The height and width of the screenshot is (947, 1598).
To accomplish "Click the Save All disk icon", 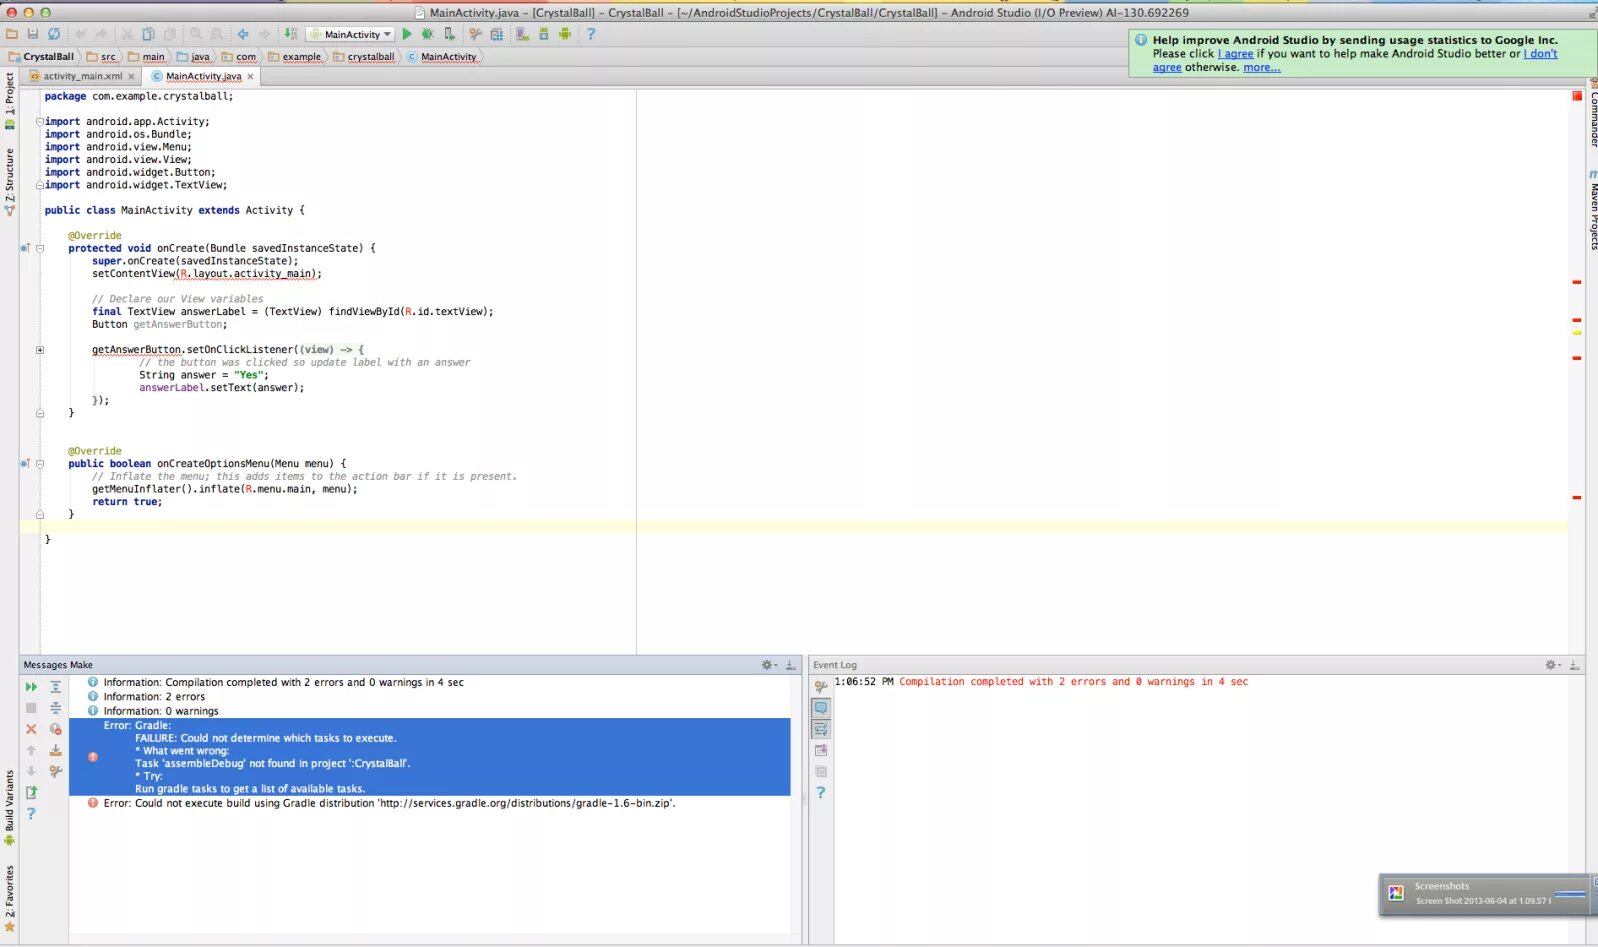I will click(x=33, y=34).
